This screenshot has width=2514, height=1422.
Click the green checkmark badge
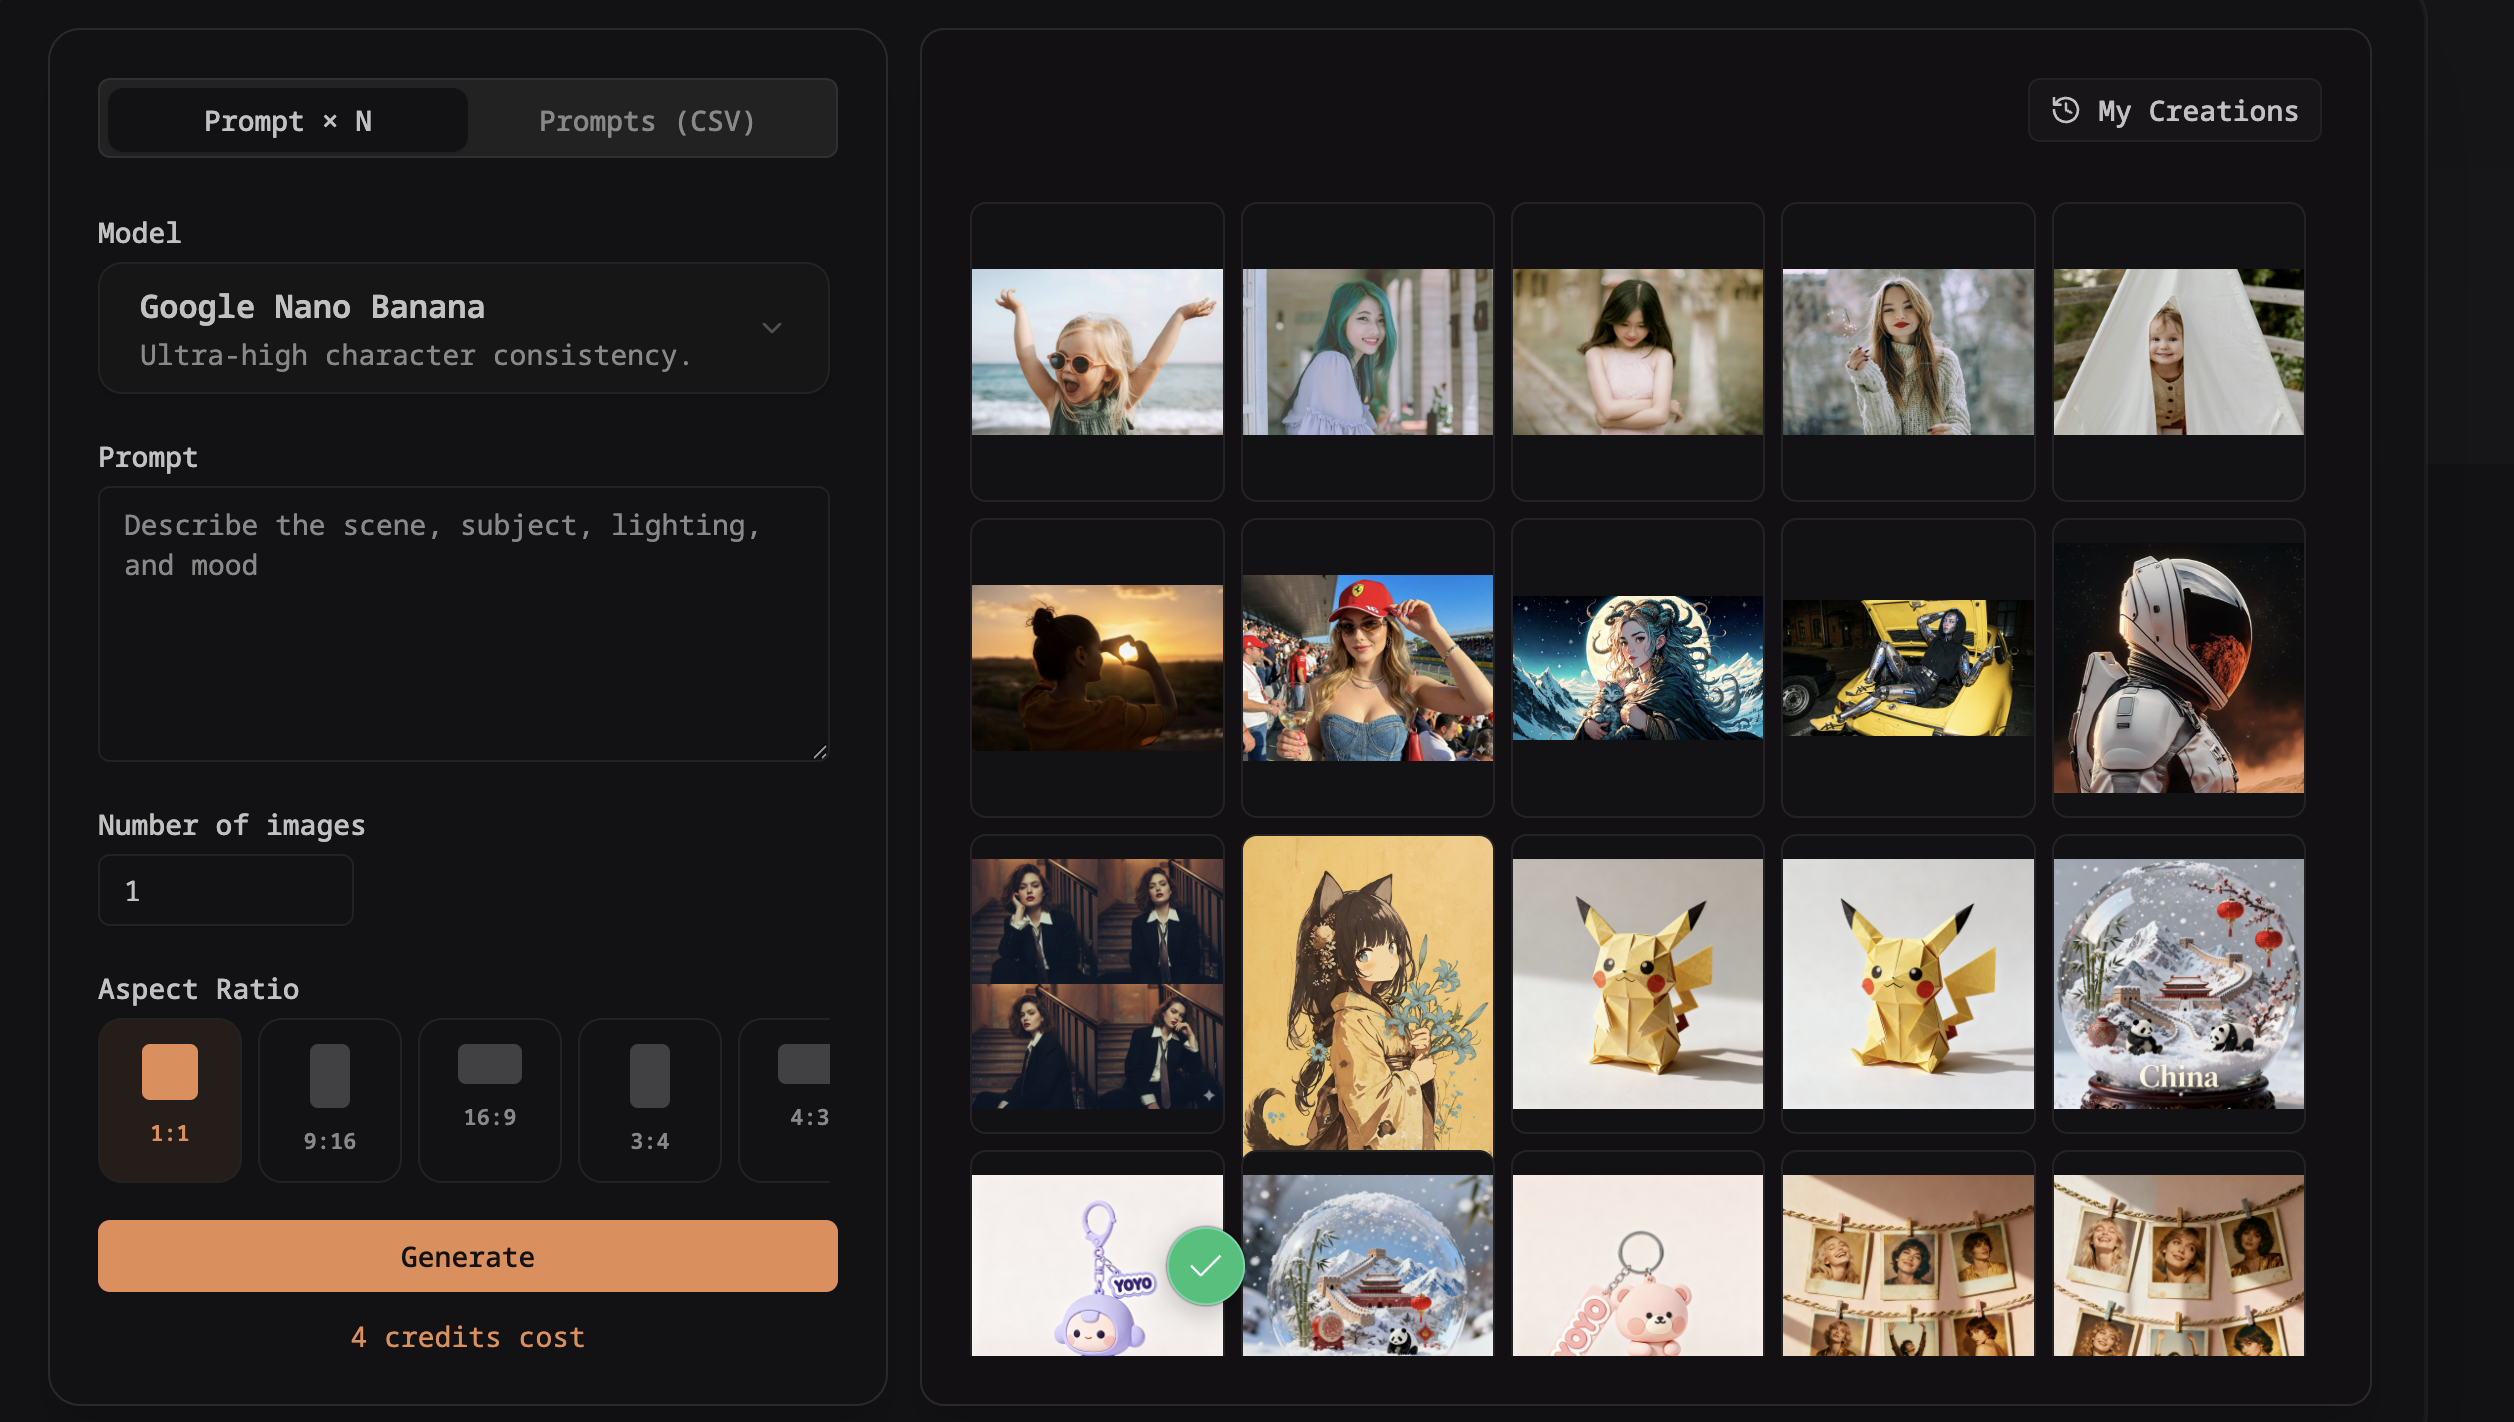[x=1205, y=1266]
